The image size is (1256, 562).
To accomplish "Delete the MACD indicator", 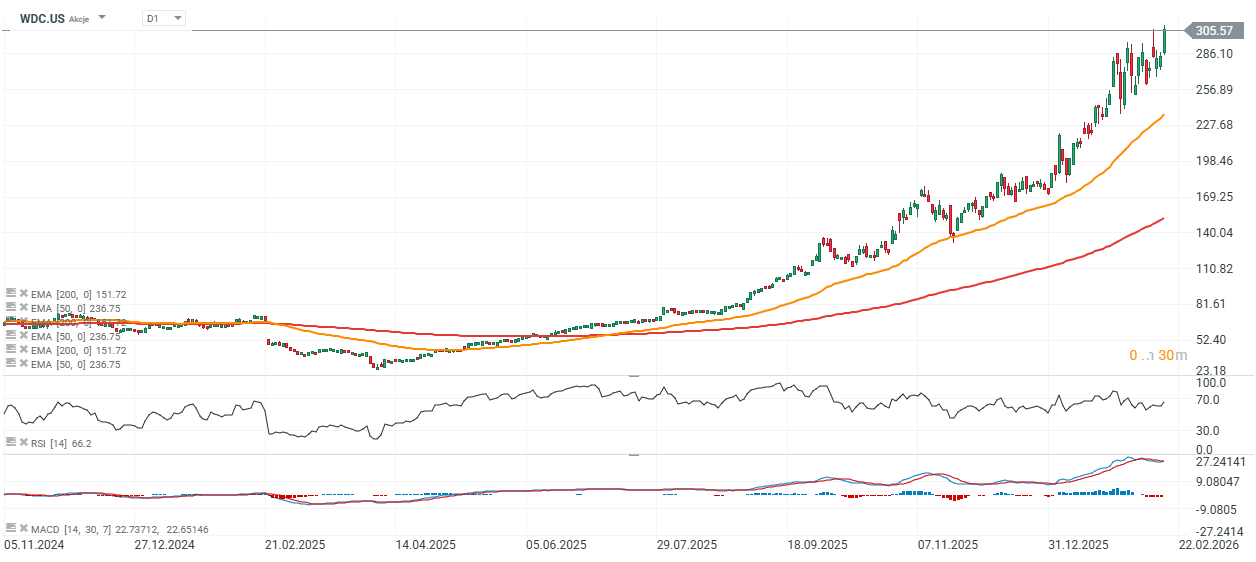I will coord(23,528).
